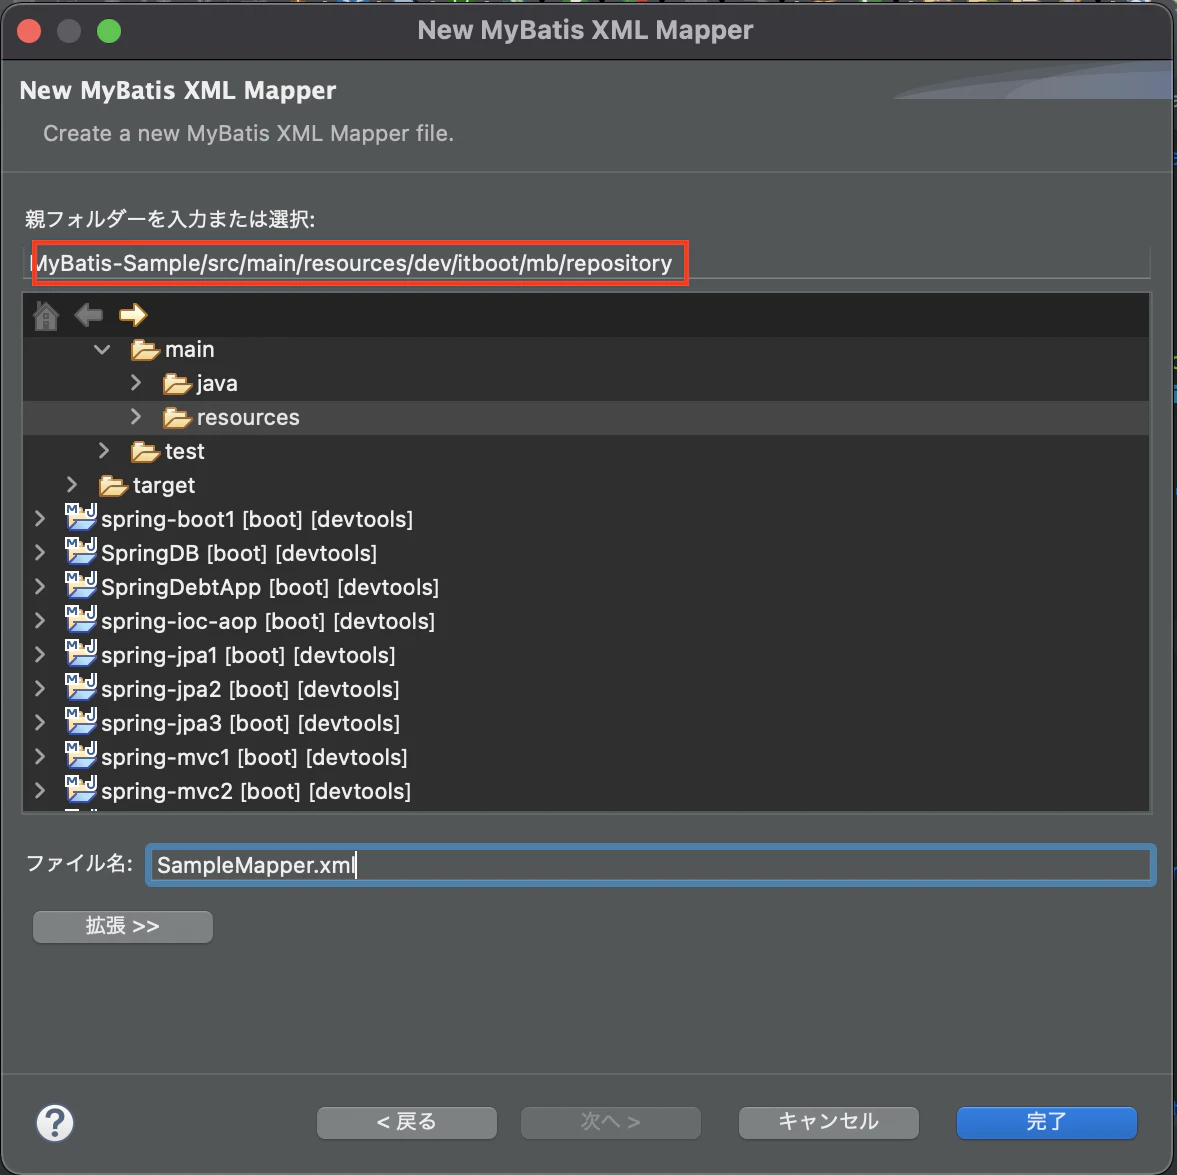Select spring-mvc2 [boot] [devtools] label
This screenshot has height=1175, width=1177.
[x=256, y=791]
